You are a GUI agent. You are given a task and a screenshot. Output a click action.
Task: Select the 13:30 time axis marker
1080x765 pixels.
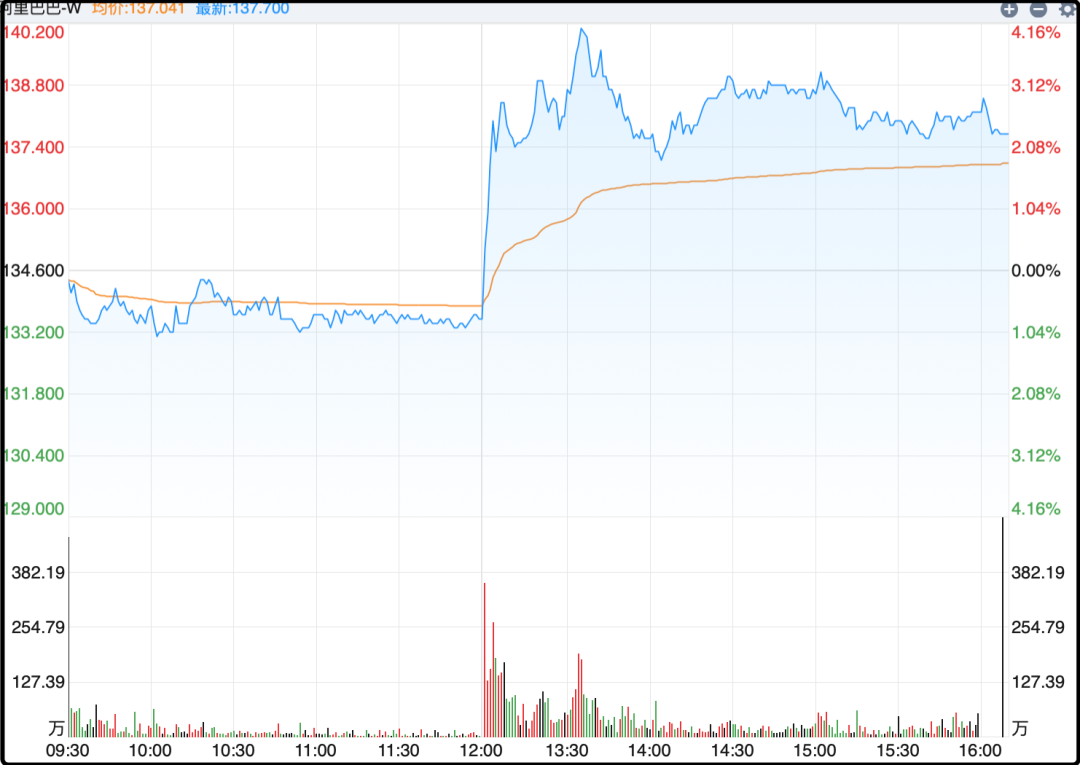[565, 750]
